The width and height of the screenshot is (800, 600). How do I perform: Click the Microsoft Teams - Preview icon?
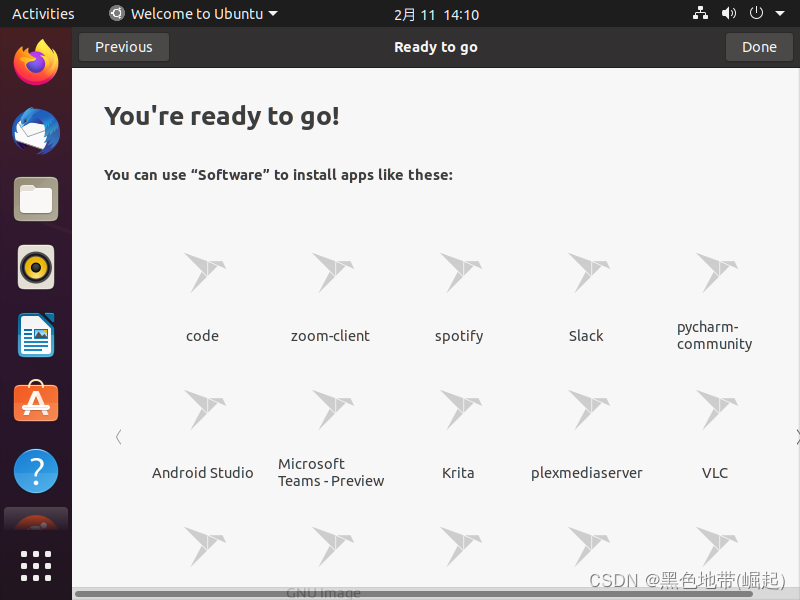coord(332,409)
